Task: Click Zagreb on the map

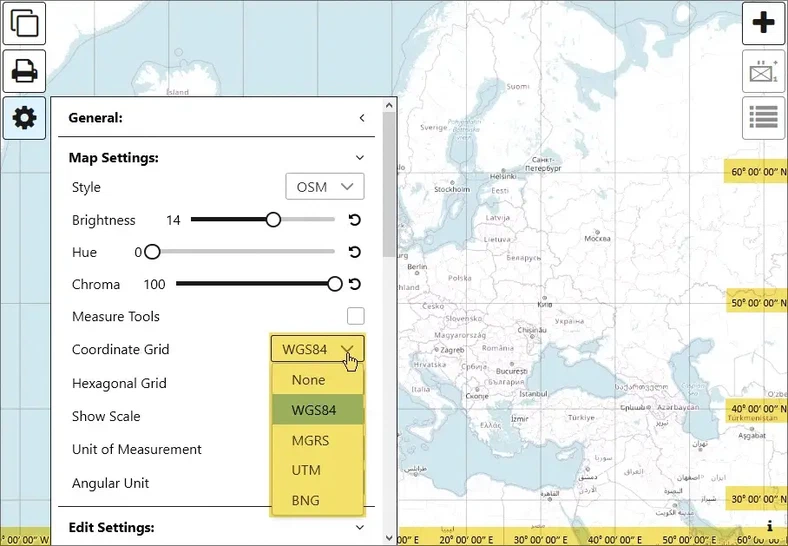Action: point(452,350)
